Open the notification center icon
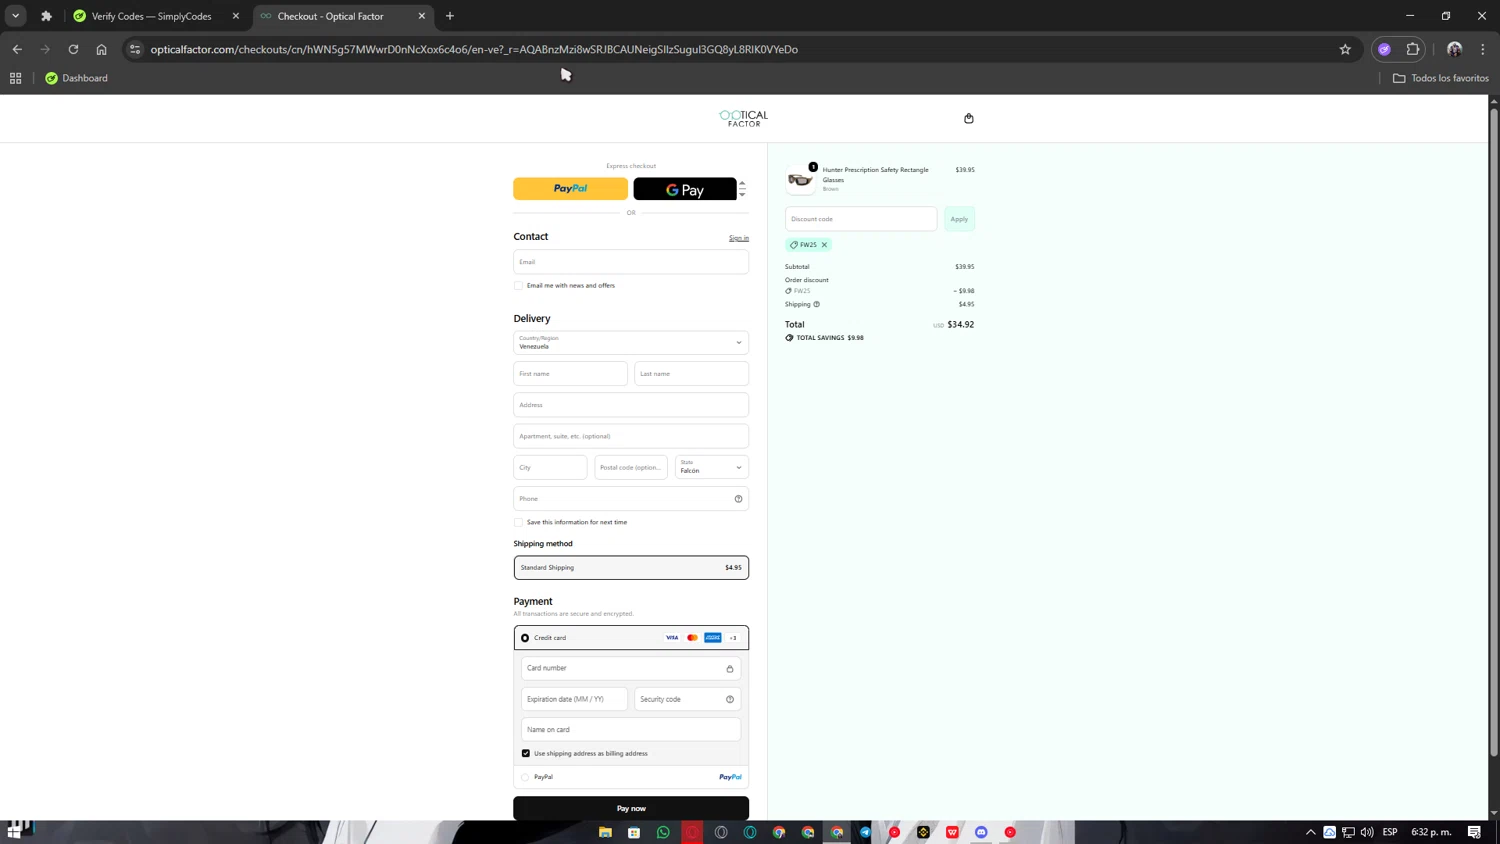The image size is (1500, 844). click(x=1475, y=832)
